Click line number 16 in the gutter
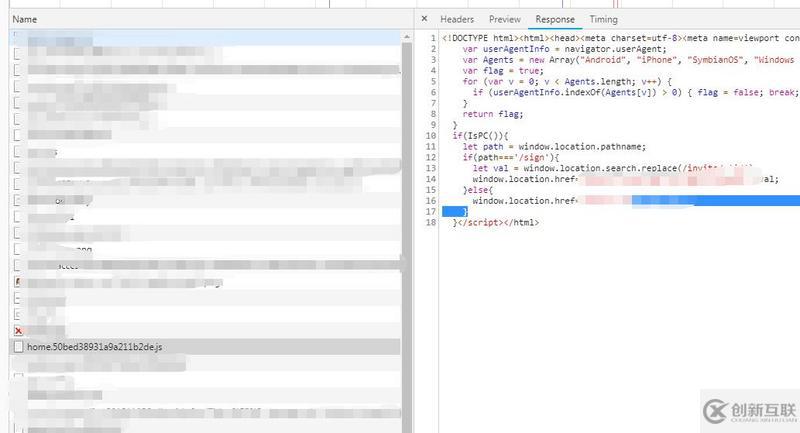The image size is (800, 433). [x=431, y=200]
